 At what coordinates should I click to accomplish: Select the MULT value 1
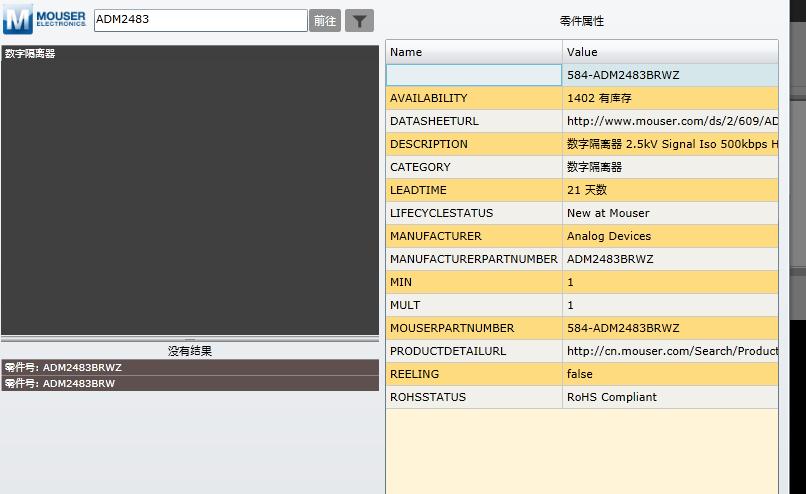670,305
